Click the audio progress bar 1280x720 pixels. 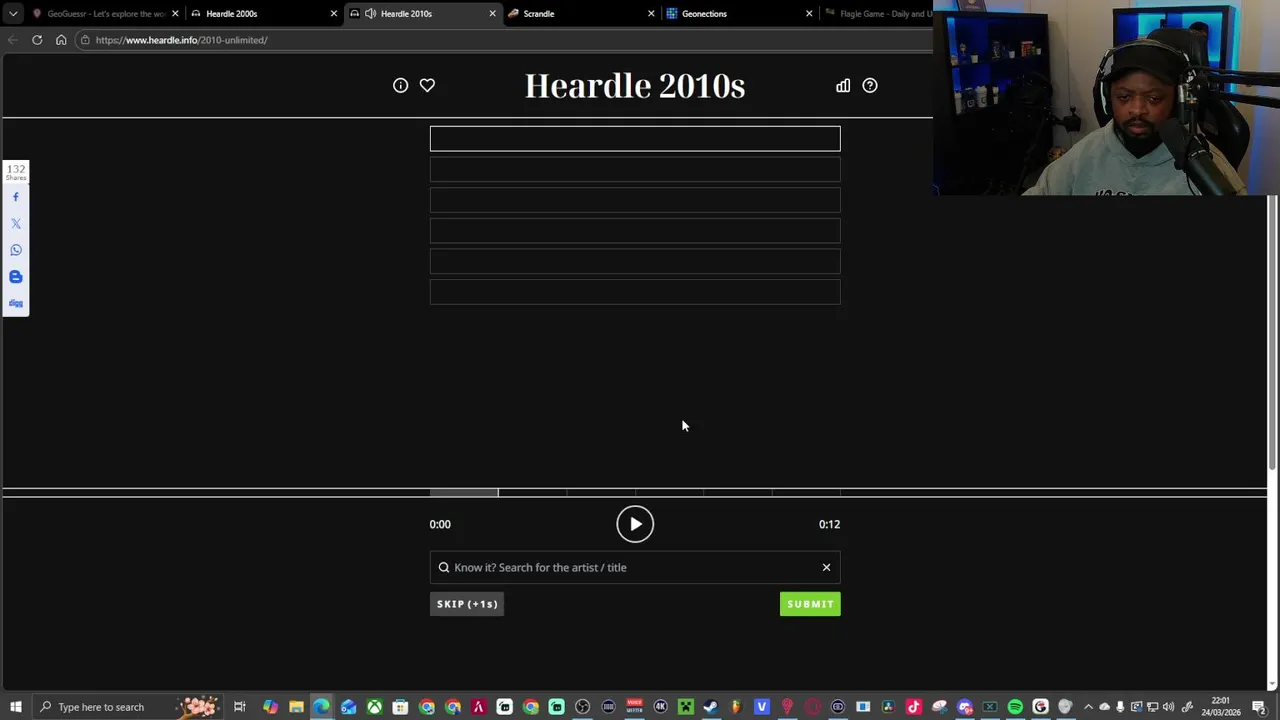[x=635, y=492]
